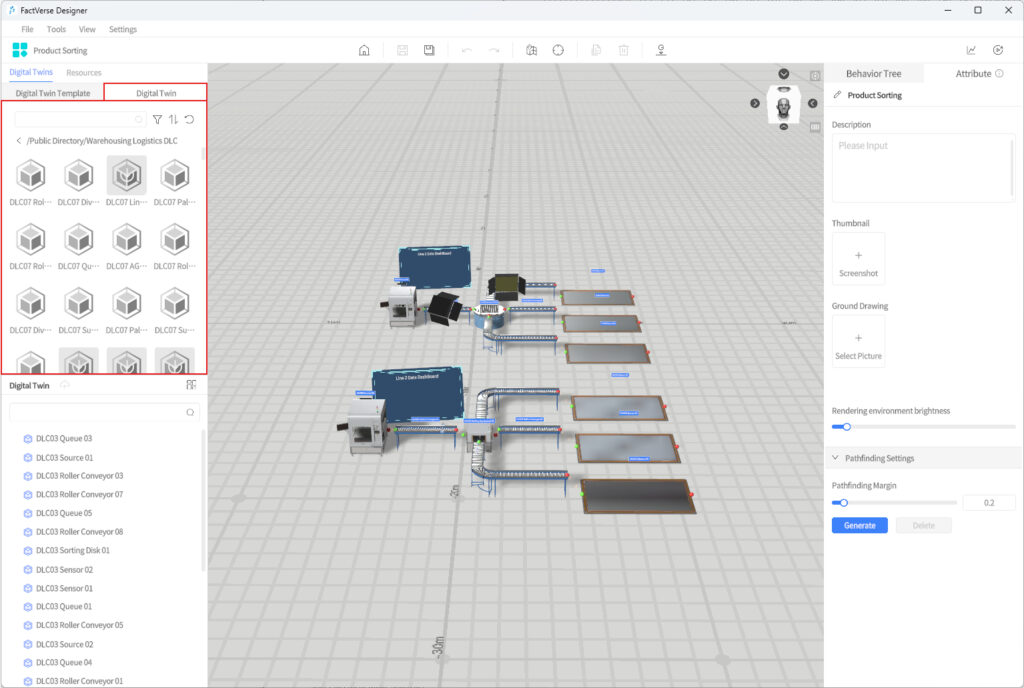This screenshot has height=688, width=1024.
Task: Choose ground drawing via Select Picture
Action: 858,342
